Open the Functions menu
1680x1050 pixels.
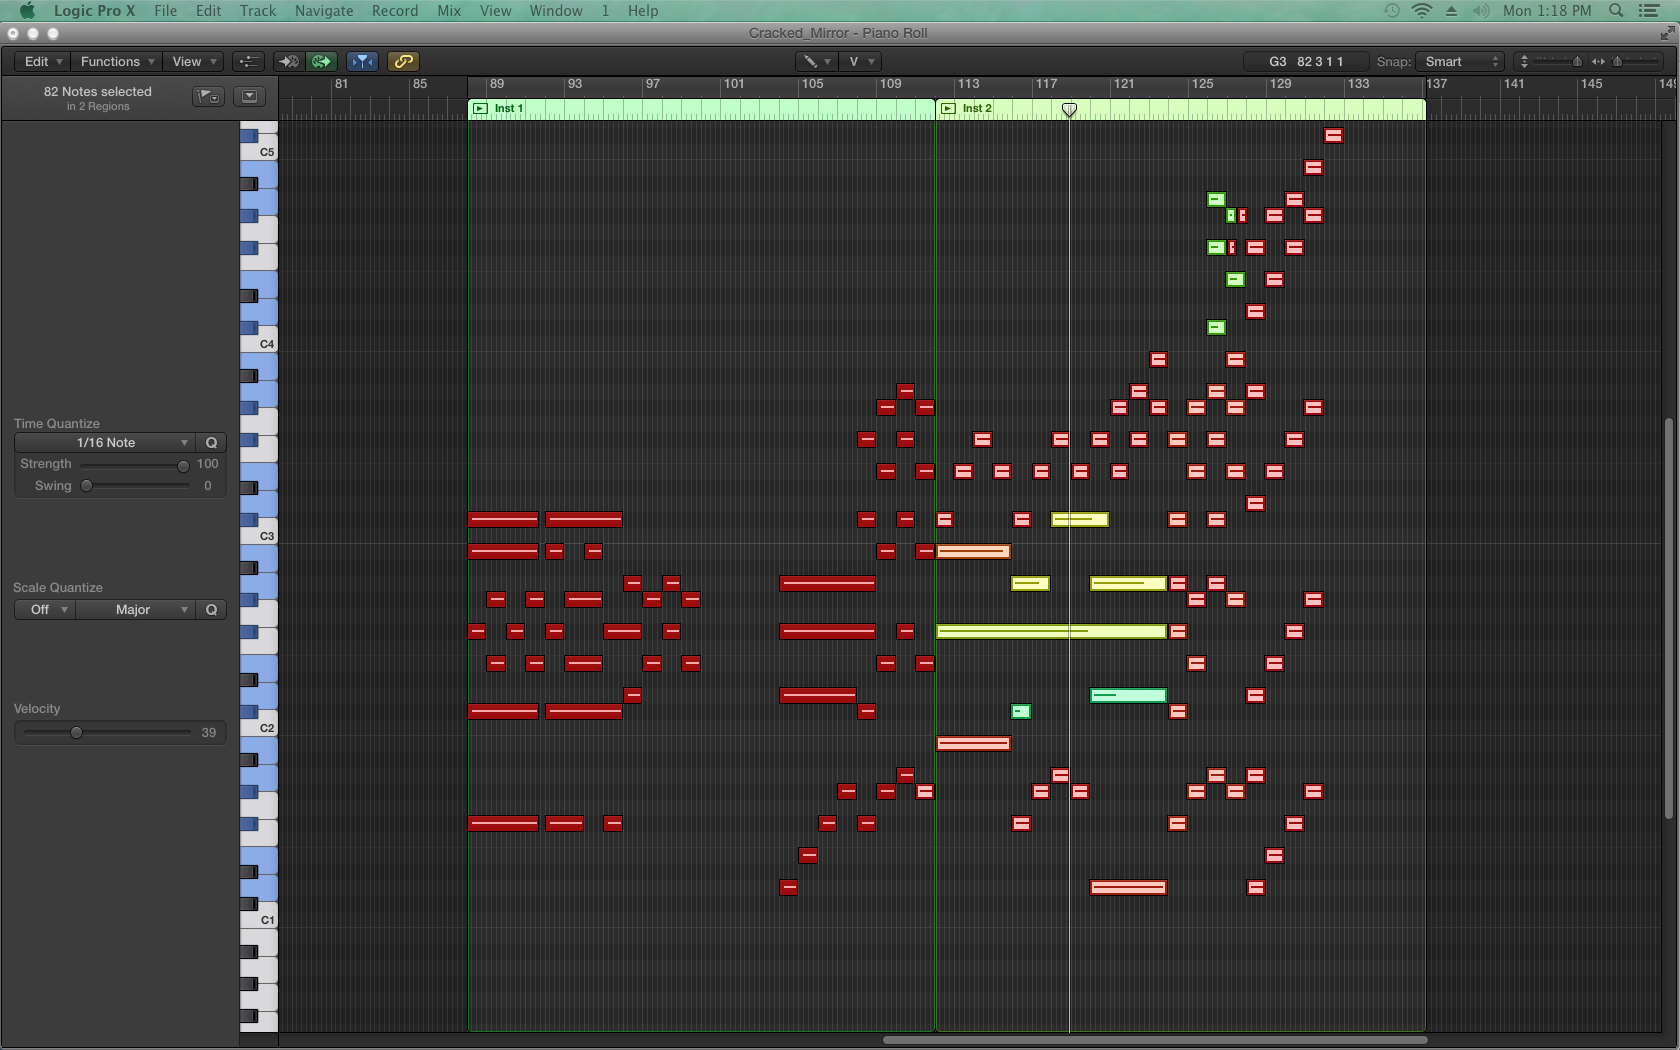point(117,62)
